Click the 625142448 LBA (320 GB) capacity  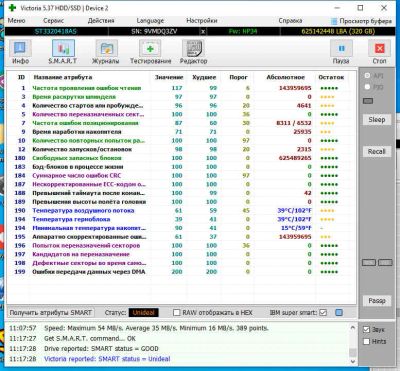[x=338, y=32]
